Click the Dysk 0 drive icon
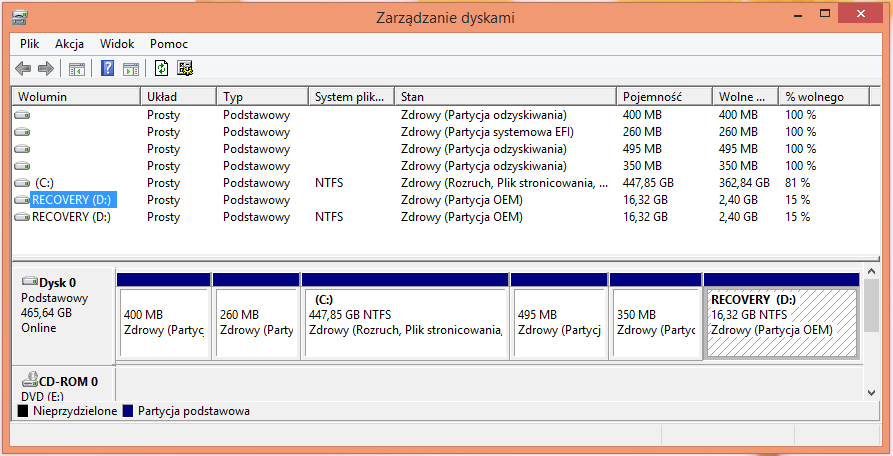Image resolution: width=893 pixels, height=456 pixels. (30, 281)
